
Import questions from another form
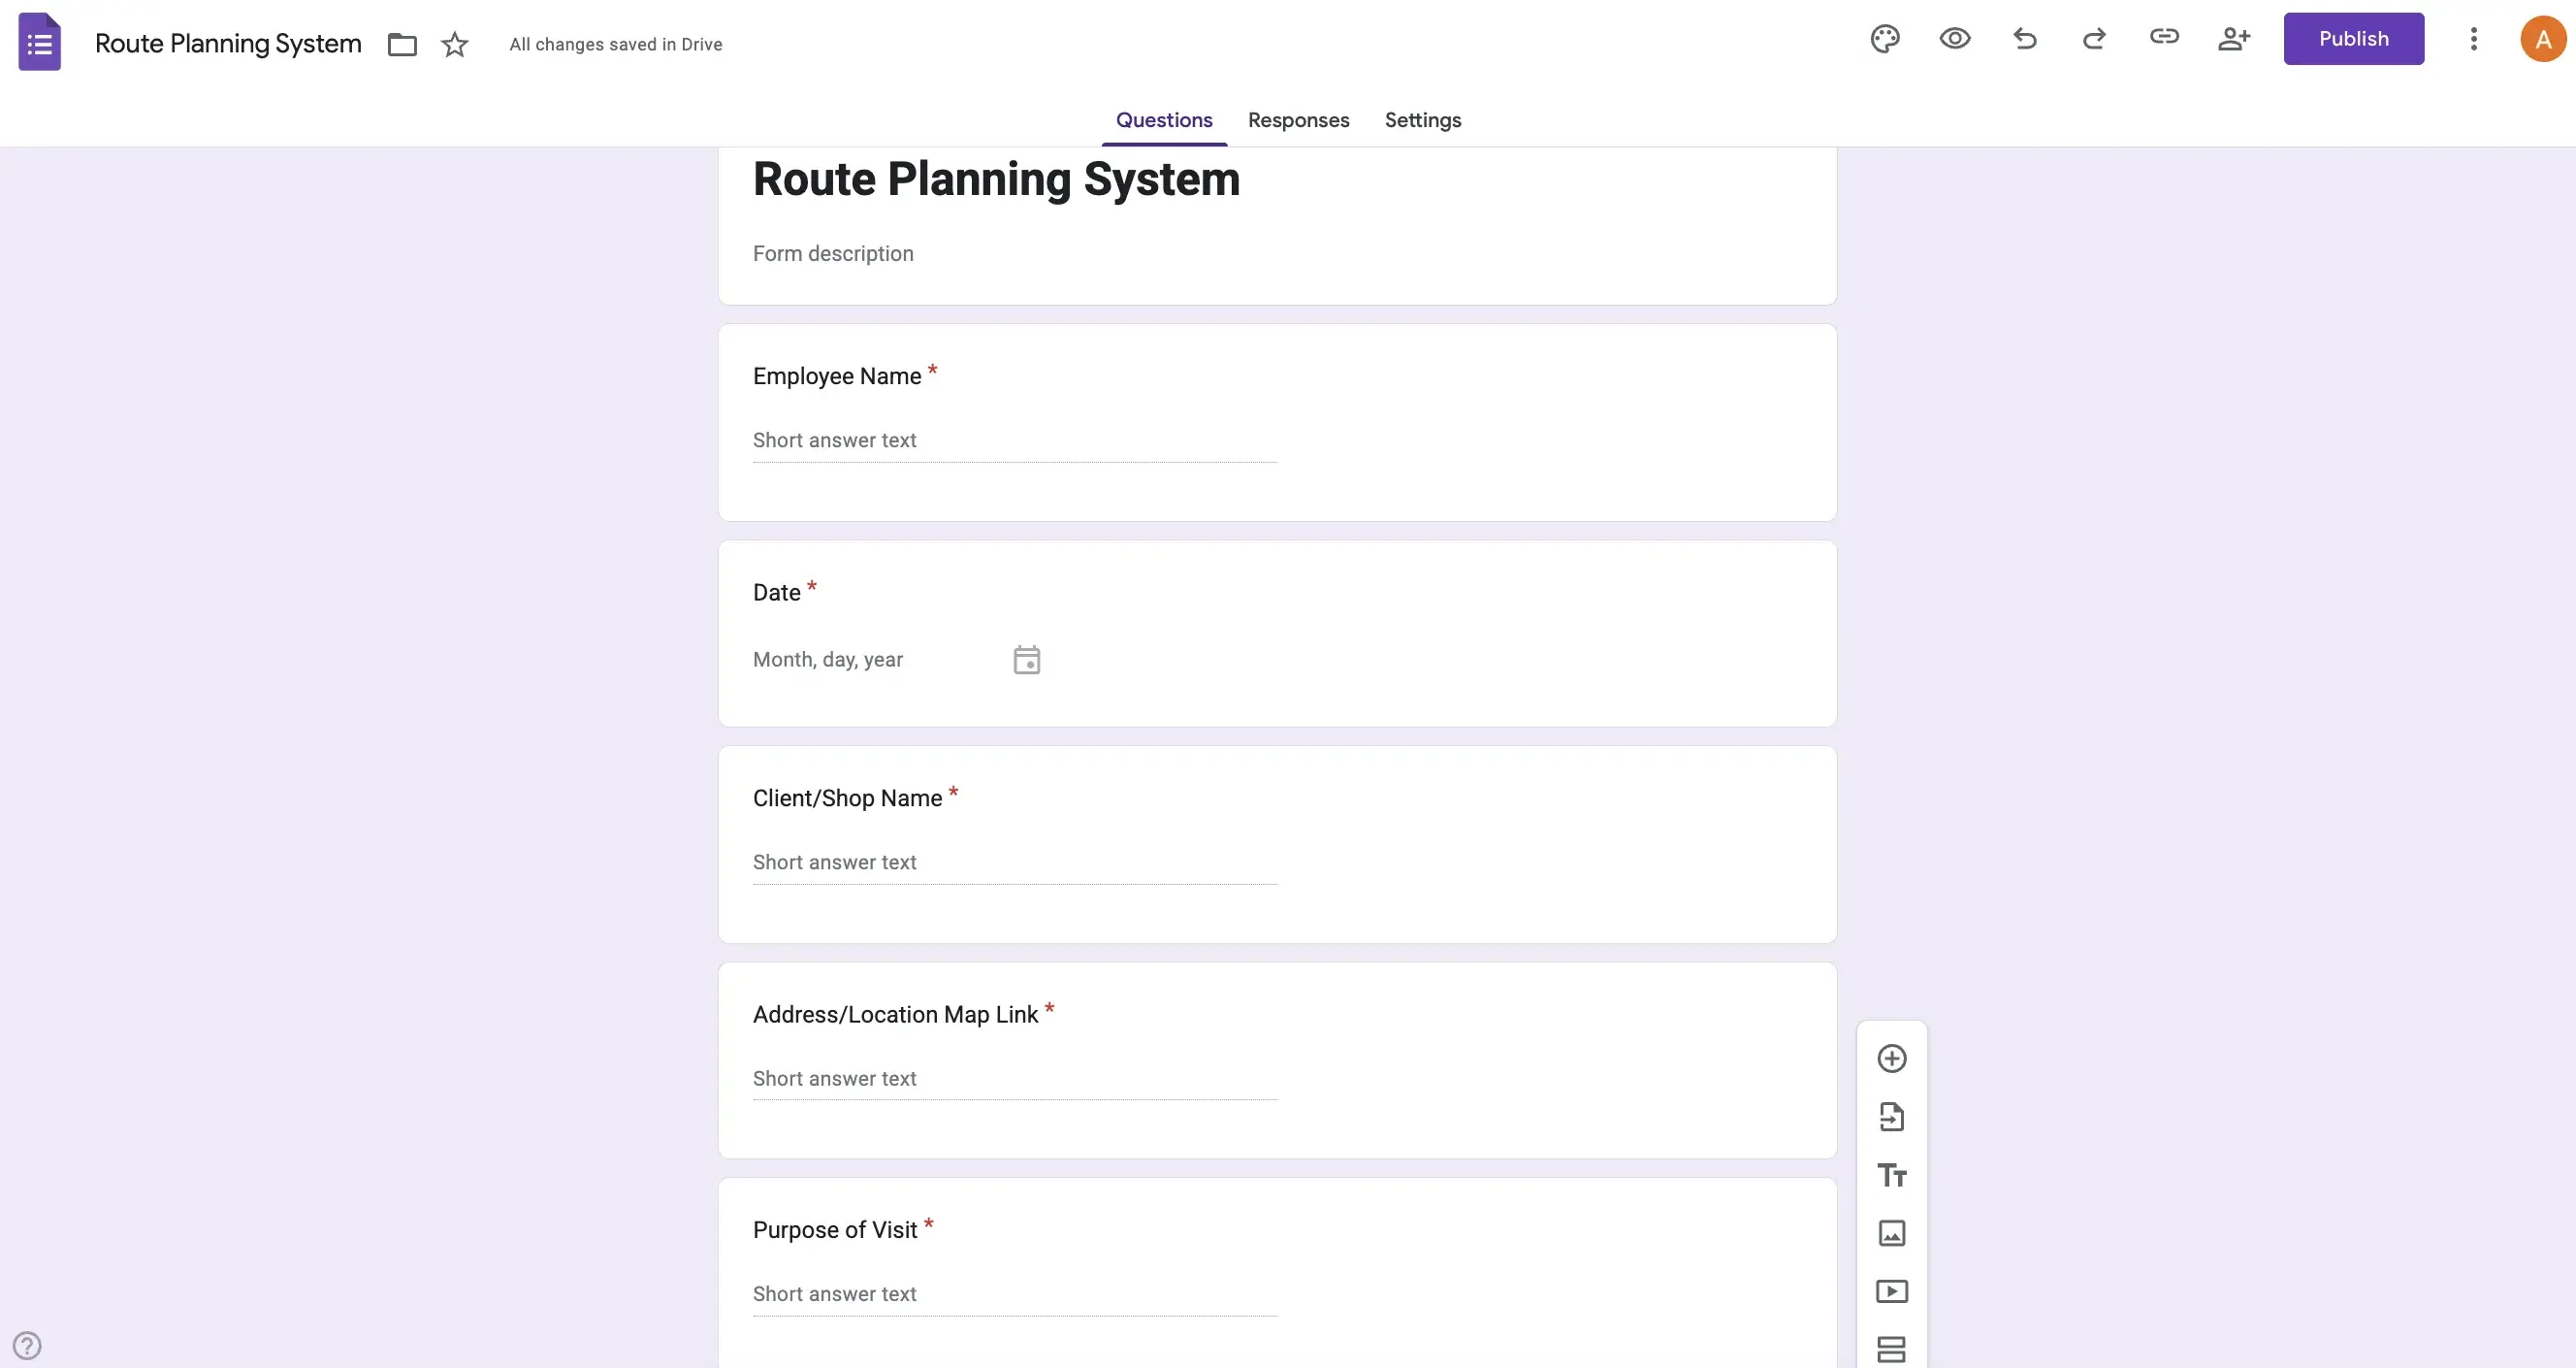(x=1892, y=1116)
